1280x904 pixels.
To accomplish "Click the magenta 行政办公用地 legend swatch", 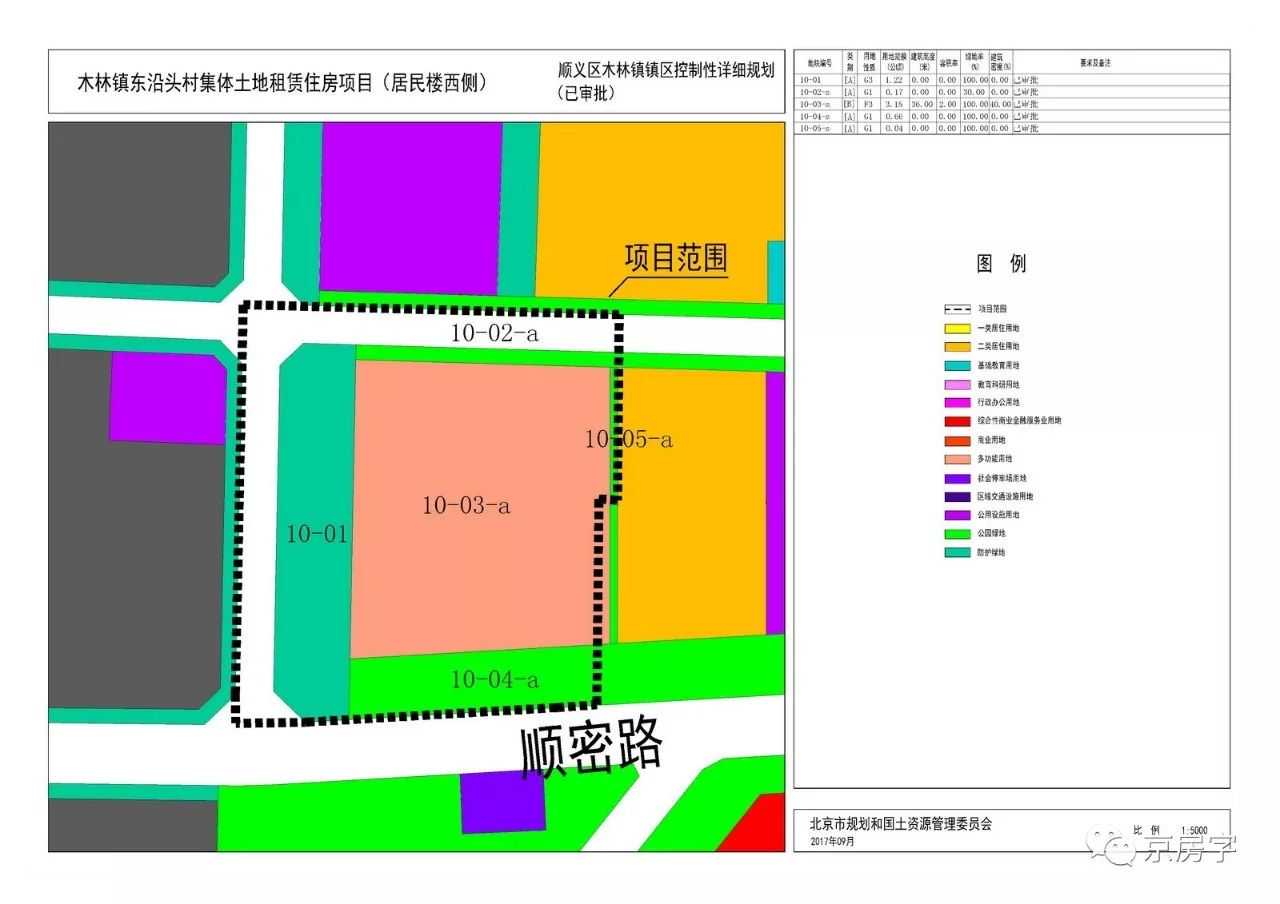I will [x=957, y=403].
